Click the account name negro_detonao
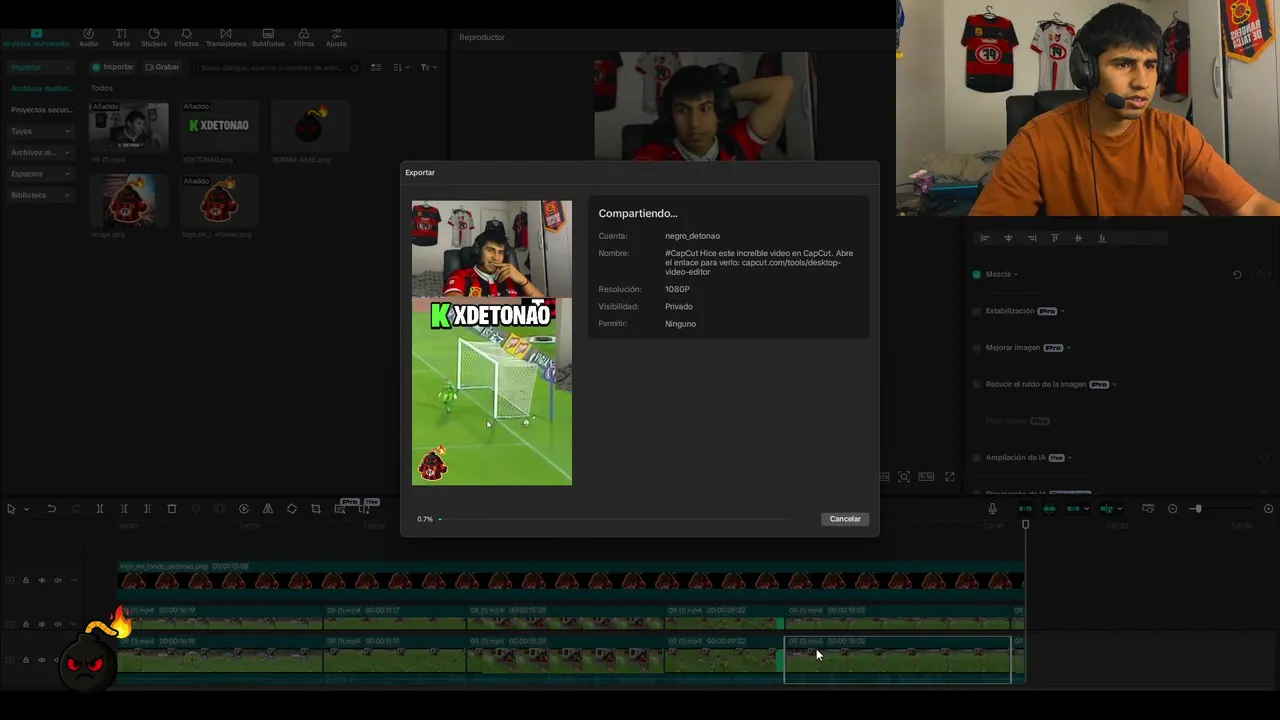Viewport: 1280px width, 720px height. tap(692, 236)
